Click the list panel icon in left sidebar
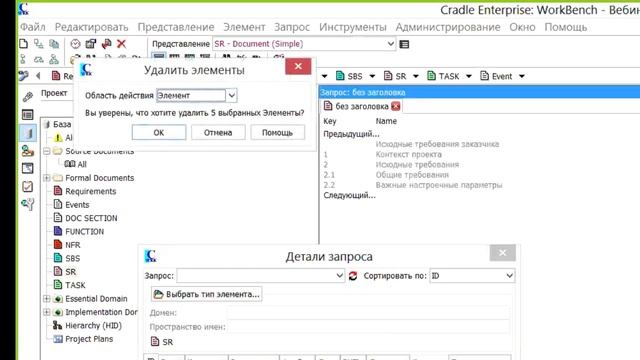The width and height of the screenshot is (640, 360). pos(28,115)
